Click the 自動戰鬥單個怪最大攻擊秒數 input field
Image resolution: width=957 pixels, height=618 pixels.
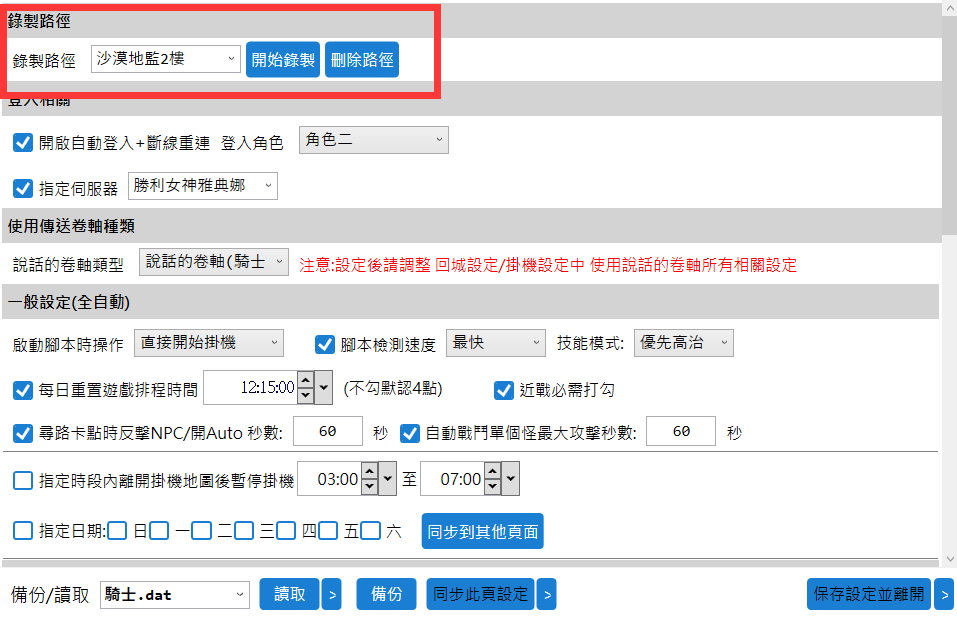[681, 432]
